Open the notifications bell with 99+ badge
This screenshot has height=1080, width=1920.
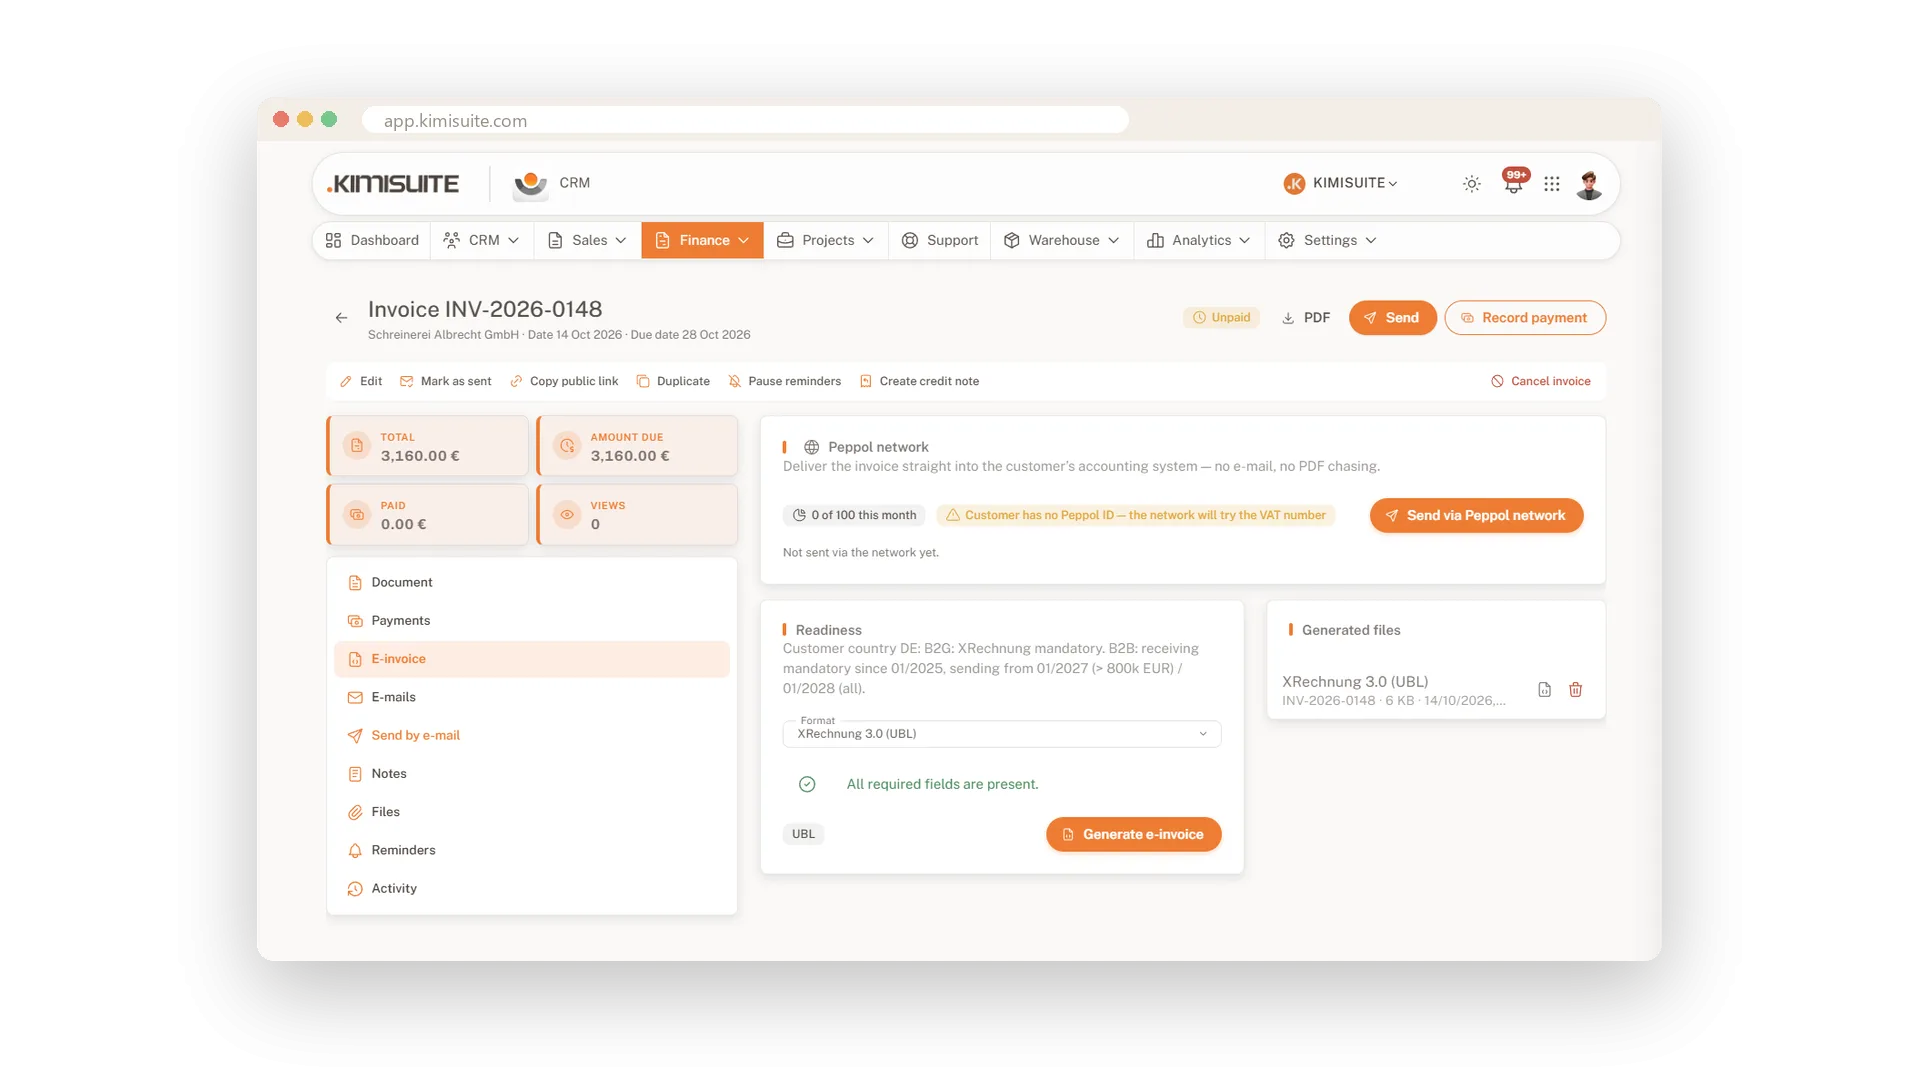coord(1514,182)
